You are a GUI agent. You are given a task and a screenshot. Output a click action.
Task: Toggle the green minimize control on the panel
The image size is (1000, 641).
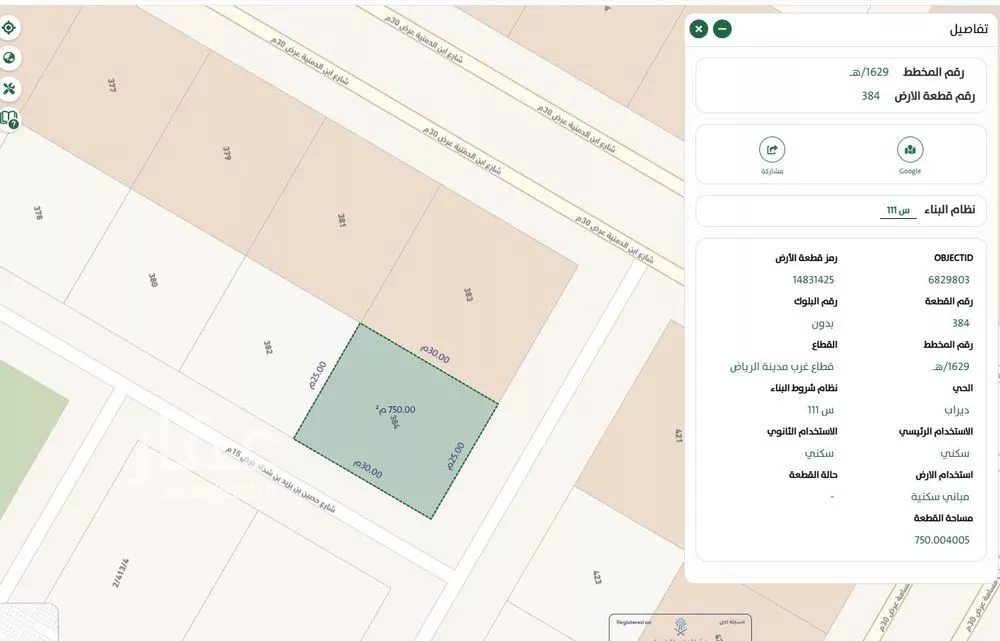point(722,28)
